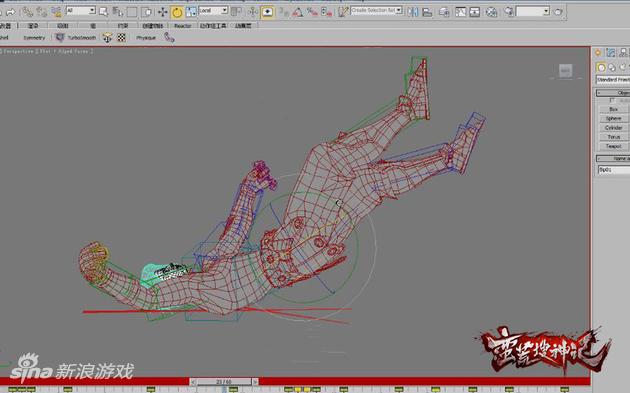Open the Material Editor icon
The image size is (630, 393).
click(491, 12)
